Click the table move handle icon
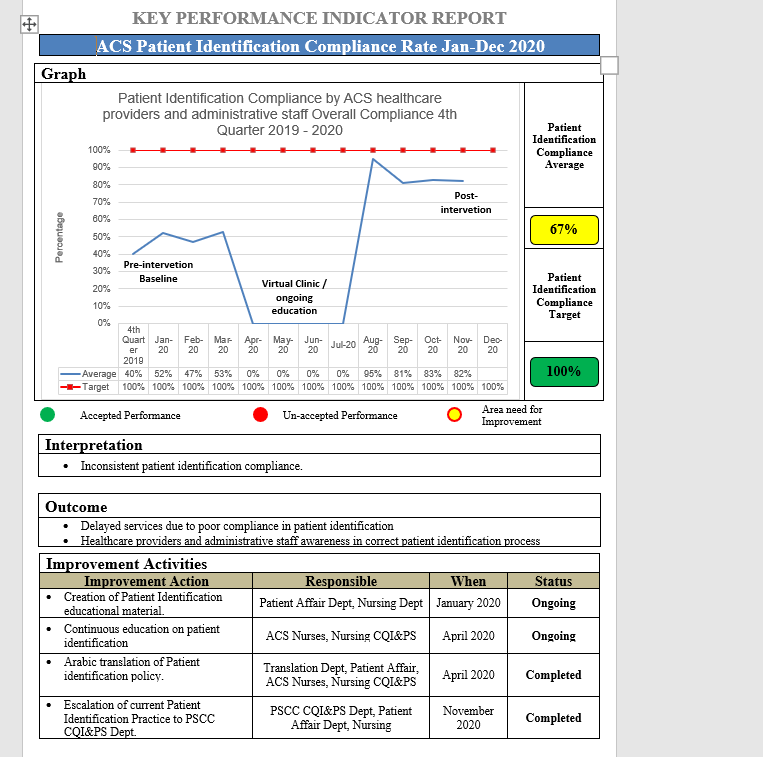 [x=29, y=24]
